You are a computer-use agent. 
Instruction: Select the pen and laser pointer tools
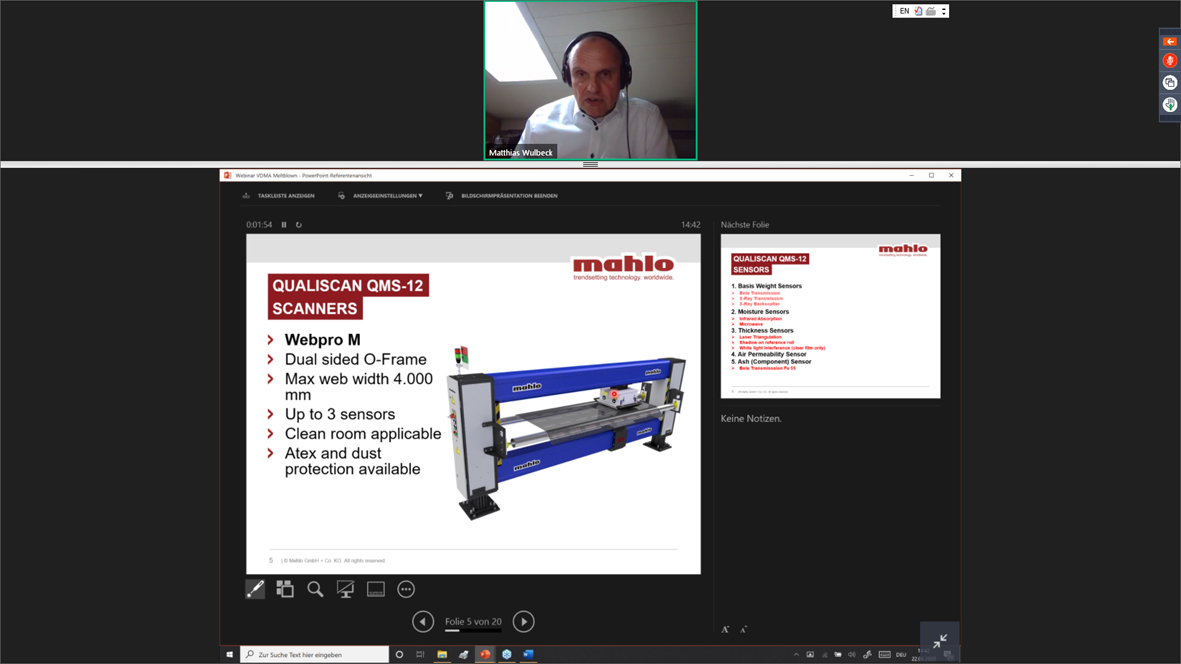point(255,589)
